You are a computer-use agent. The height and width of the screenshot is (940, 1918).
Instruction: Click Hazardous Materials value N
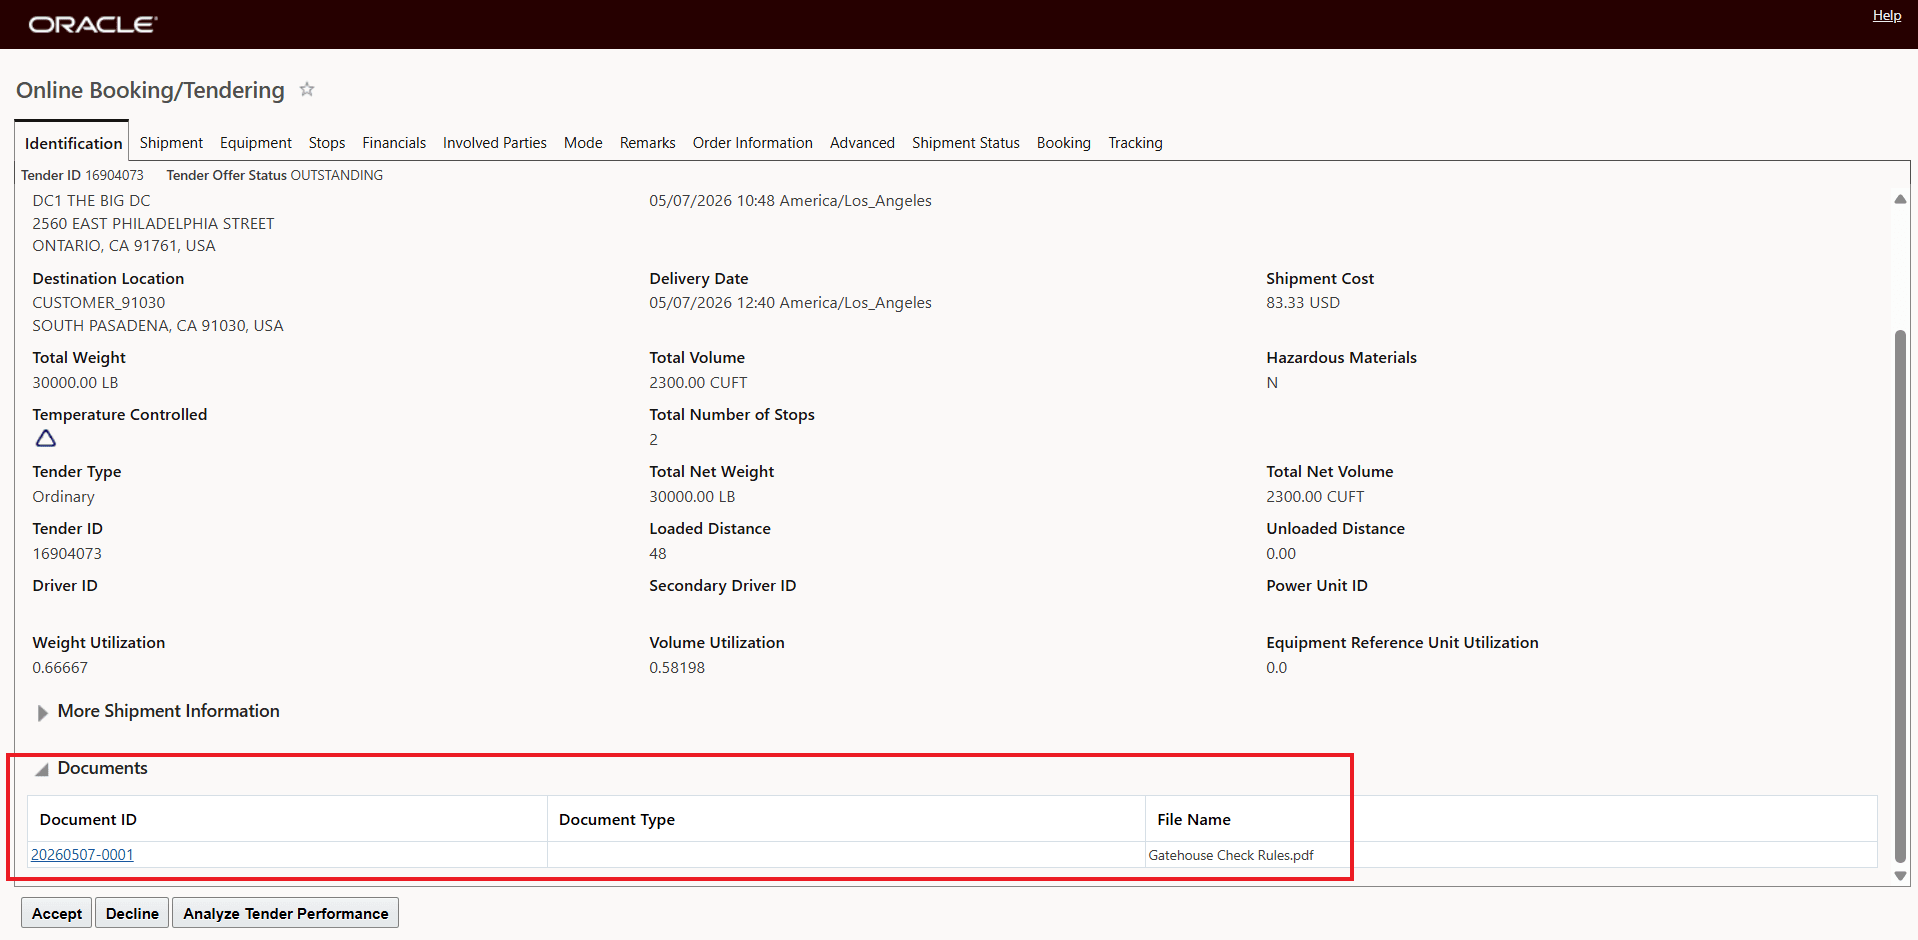1272,383
